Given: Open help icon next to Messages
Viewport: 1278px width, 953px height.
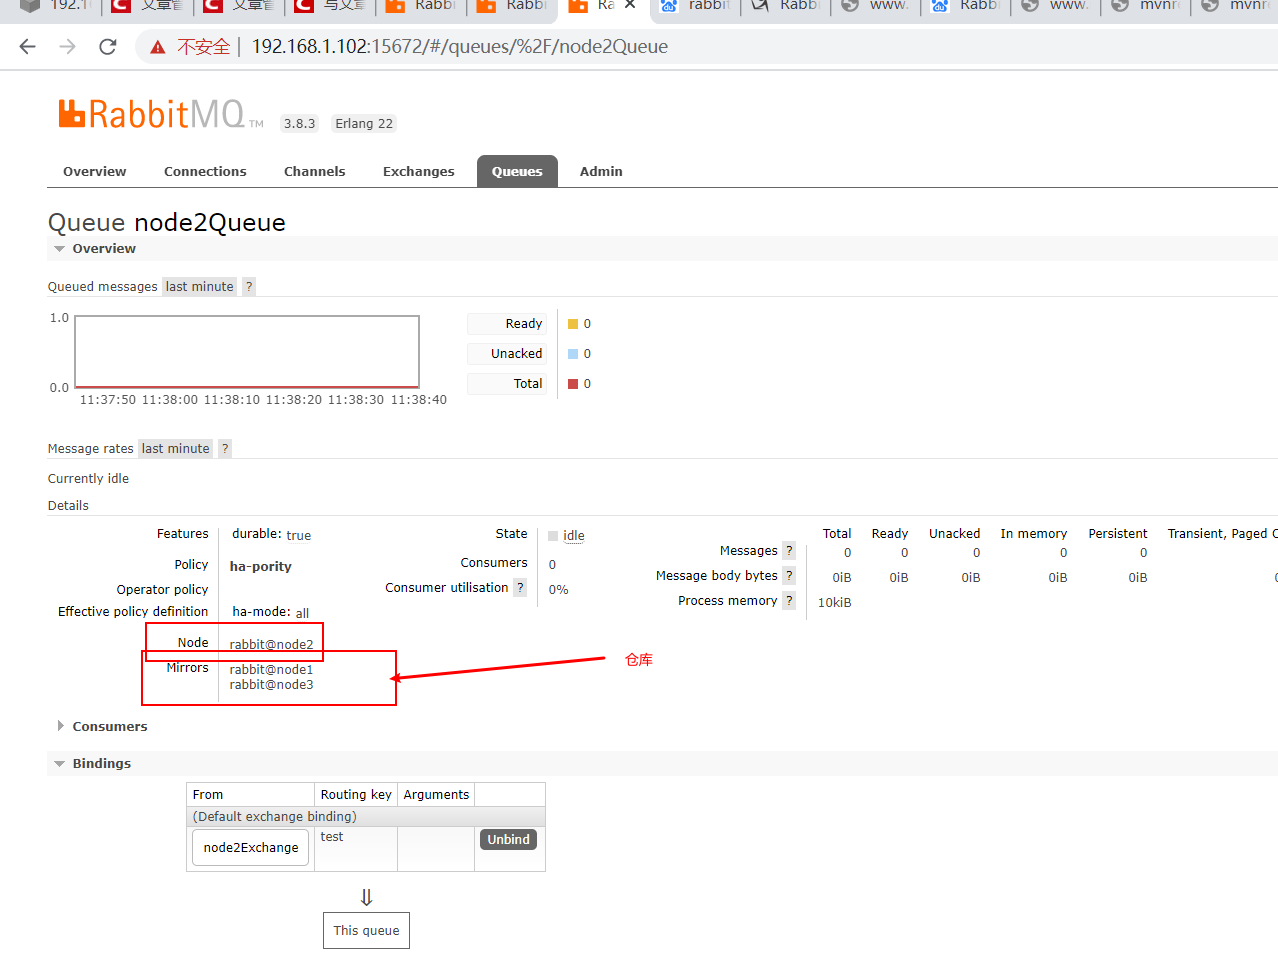Looking at the screenshot, I should (x=789, y=550).
